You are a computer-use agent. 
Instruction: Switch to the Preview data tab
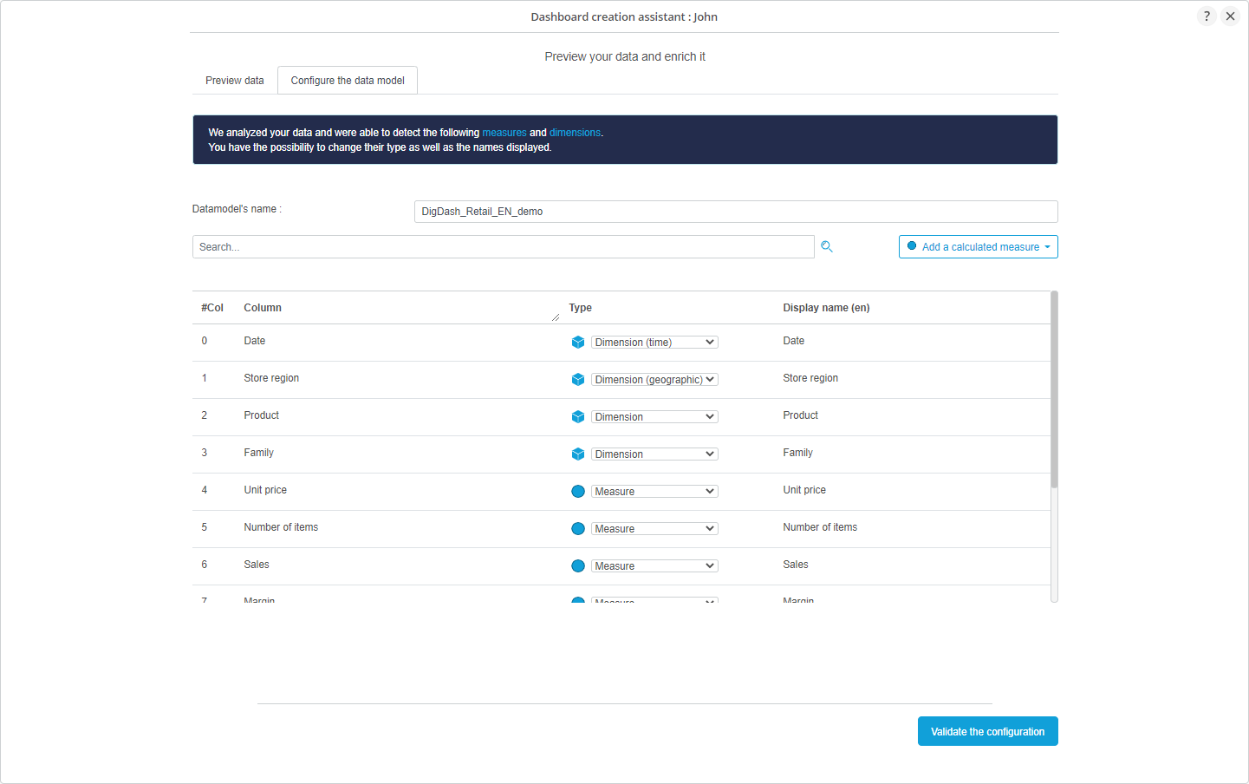(235, 80)
